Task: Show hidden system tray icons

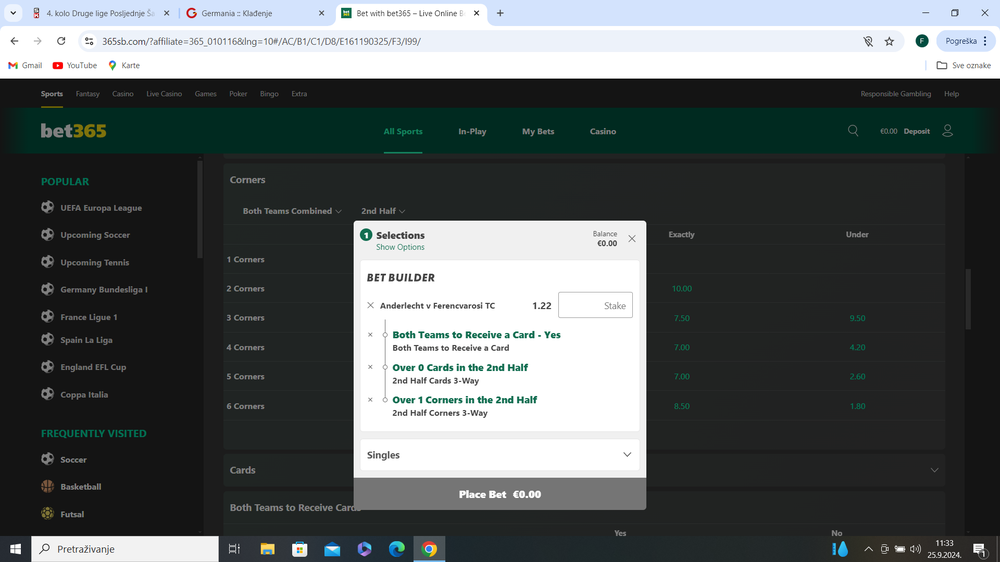Action: [868, 549]
